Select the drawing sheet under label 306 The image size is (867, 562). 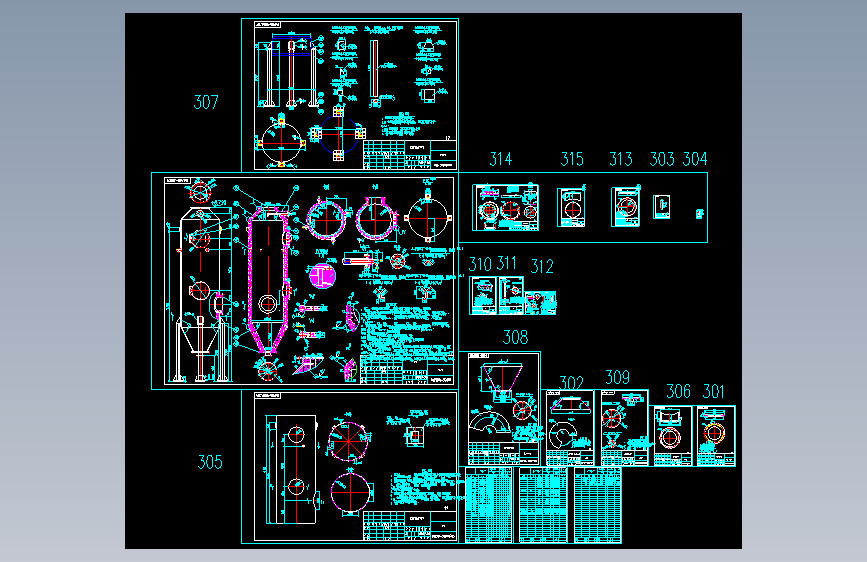[672, 436]
